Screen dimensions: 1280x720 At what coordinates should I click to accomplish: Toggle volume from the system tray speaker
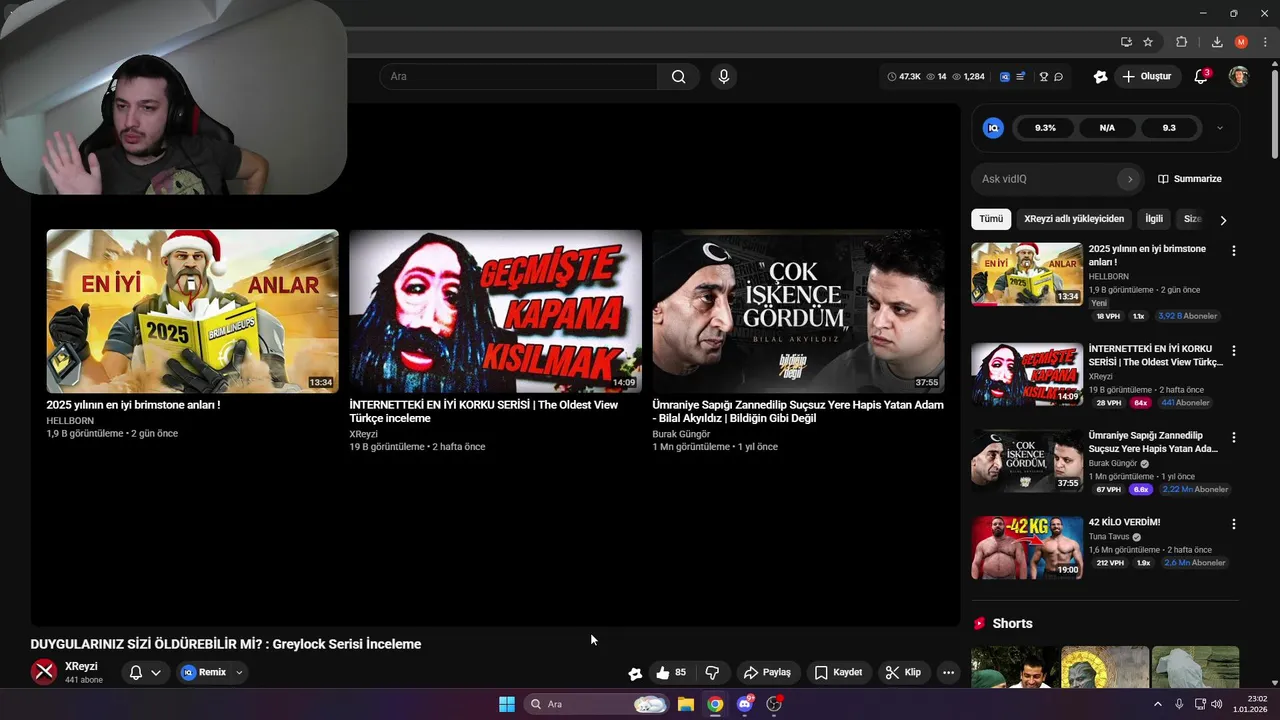pos(1216,704)
